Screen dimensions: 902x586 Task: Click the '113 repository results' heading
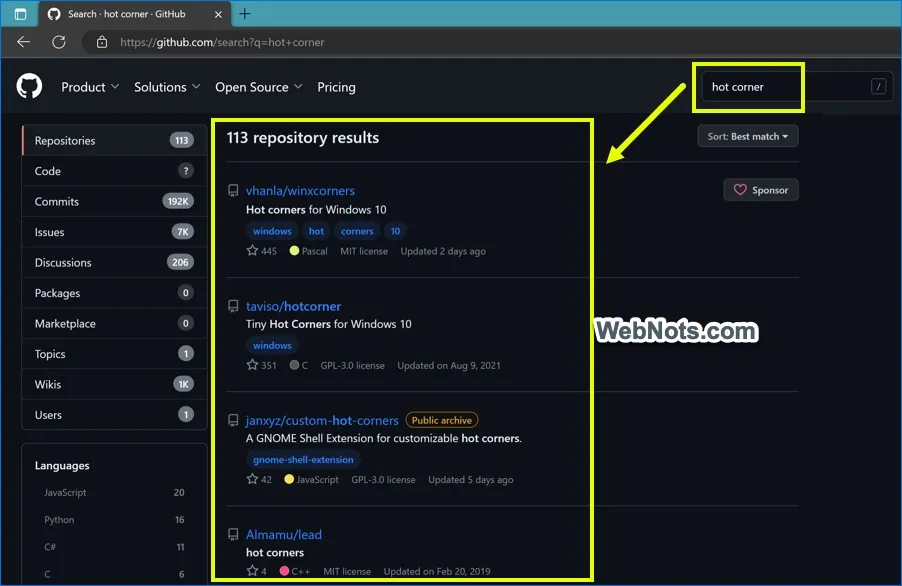tap(303, 138)
